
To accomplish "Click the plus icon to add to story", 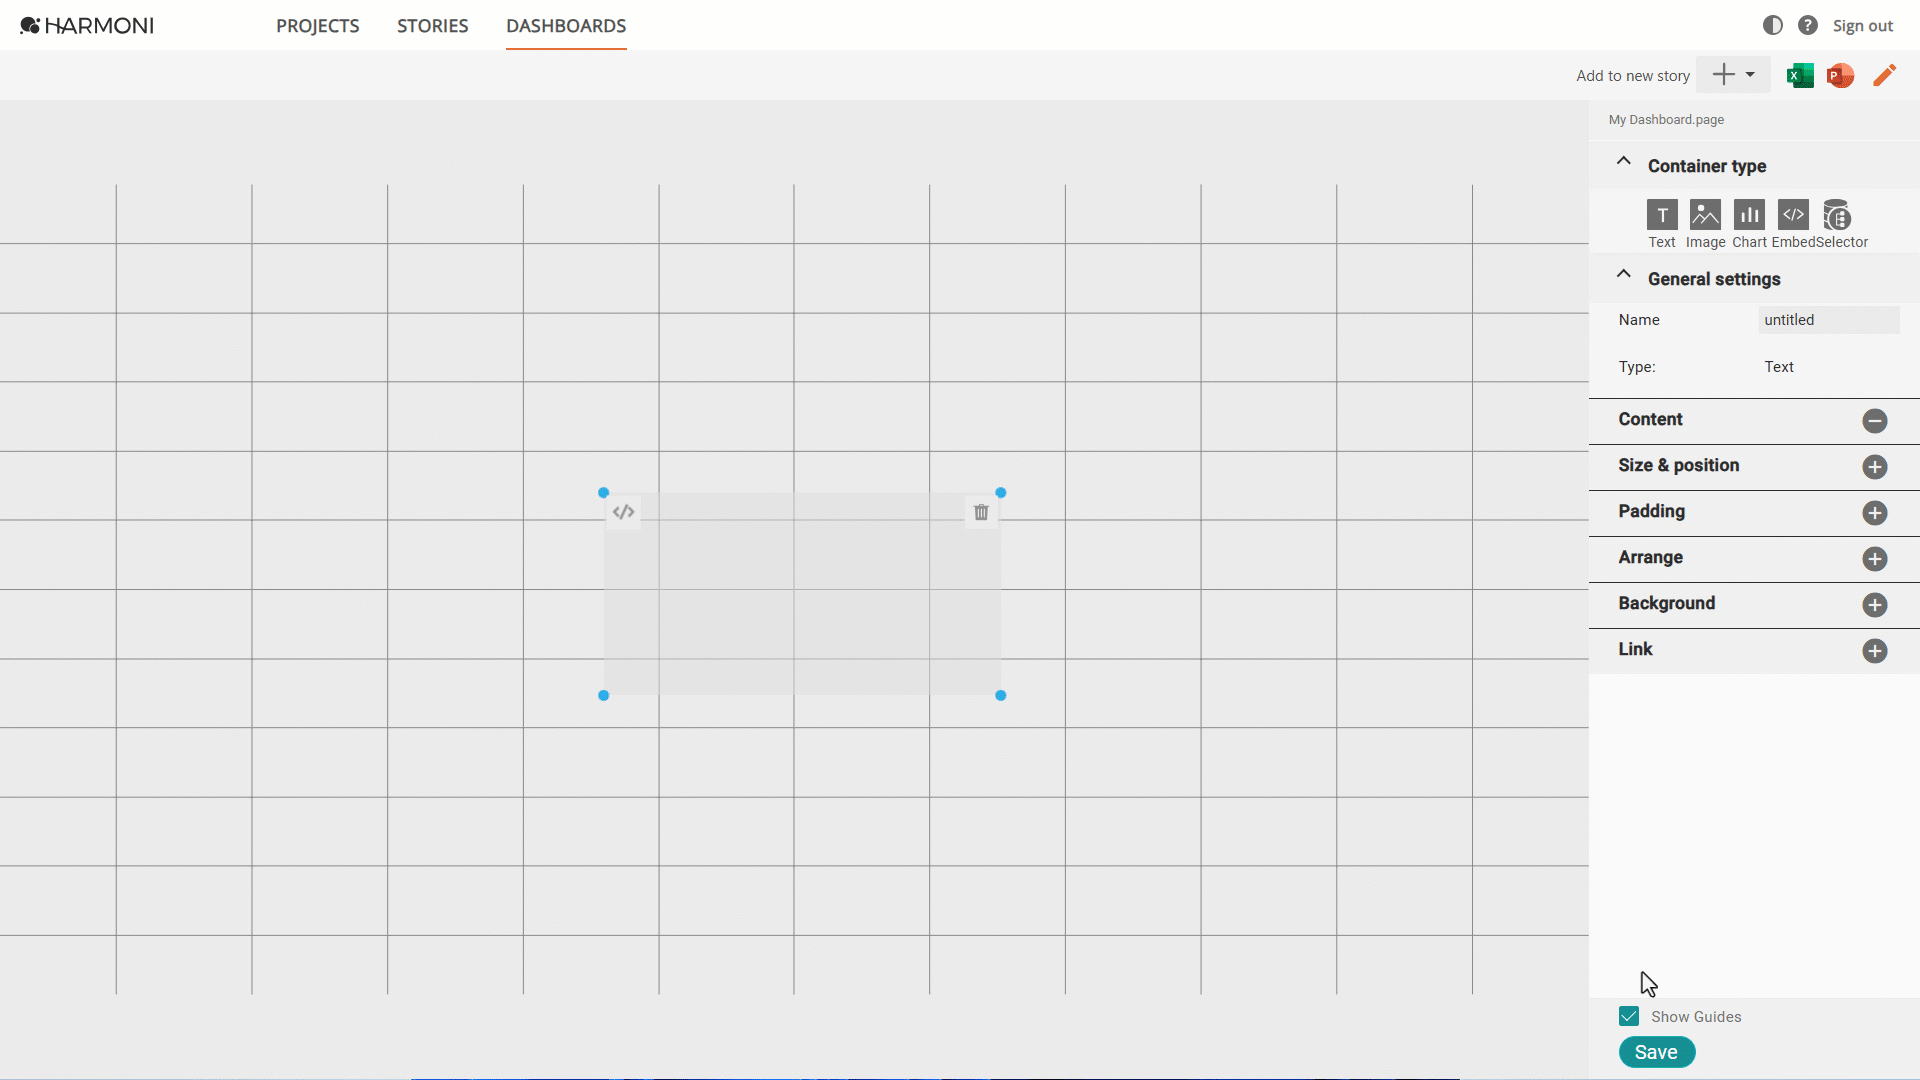I will click(1723, 75).
